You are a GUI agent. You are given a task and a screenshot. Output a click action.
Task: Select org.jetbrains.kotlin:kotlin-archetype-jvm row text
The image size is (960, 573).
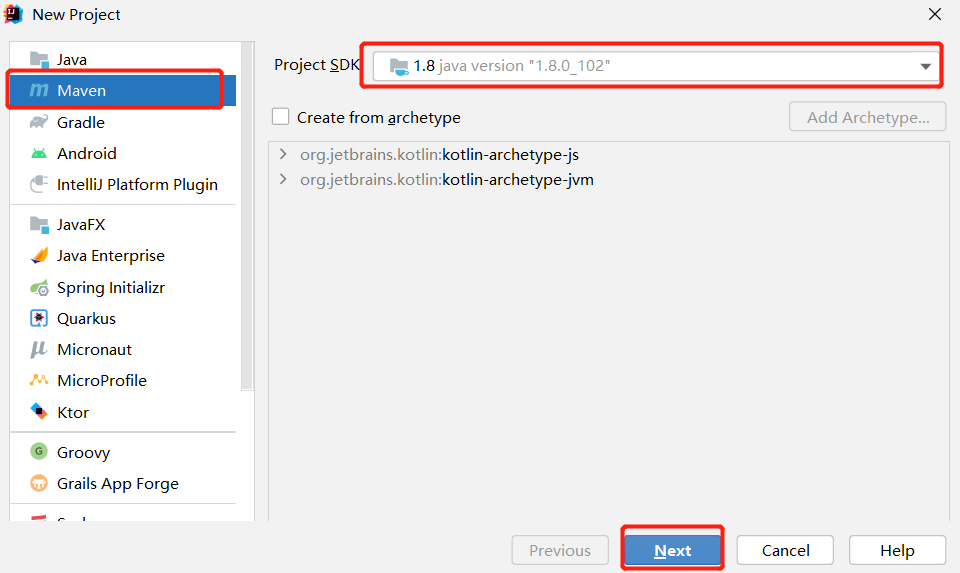pyautogui.click(x=446, y=179)
